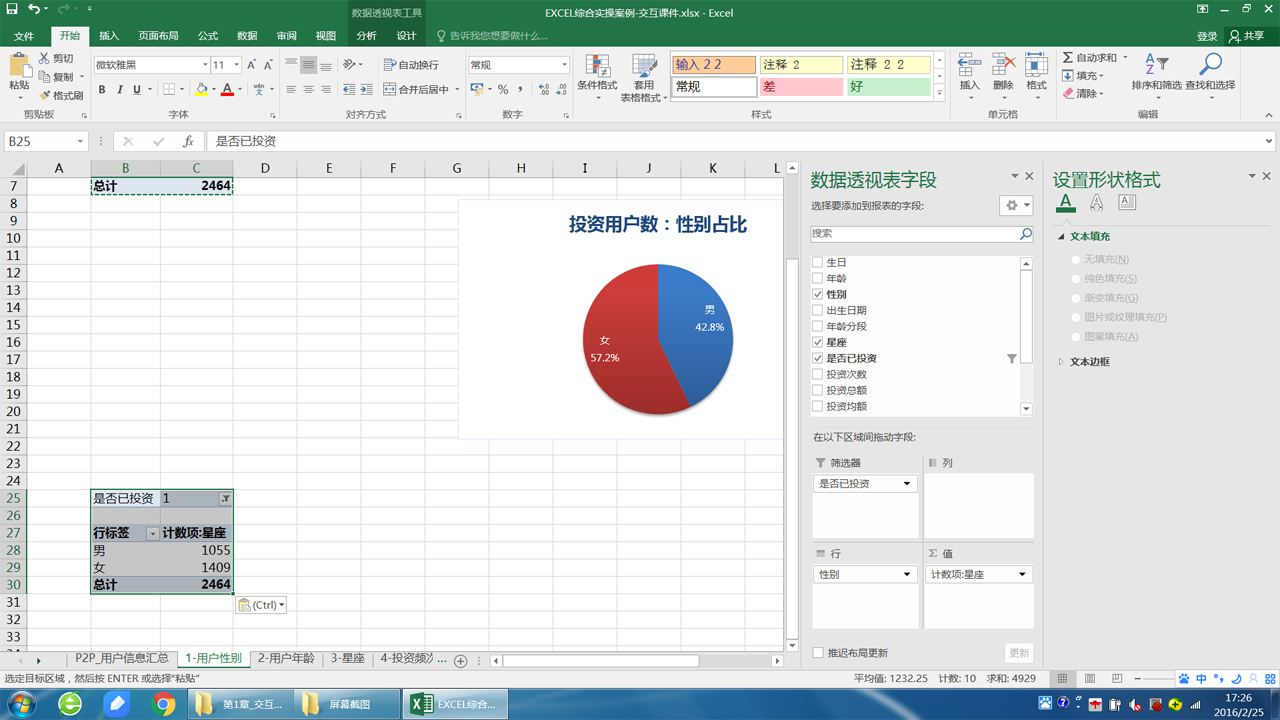The width and height of the screenshot is (1280, 720).
Task: Switch to the 公式 ribbon tab
Action: click(208, 36)
